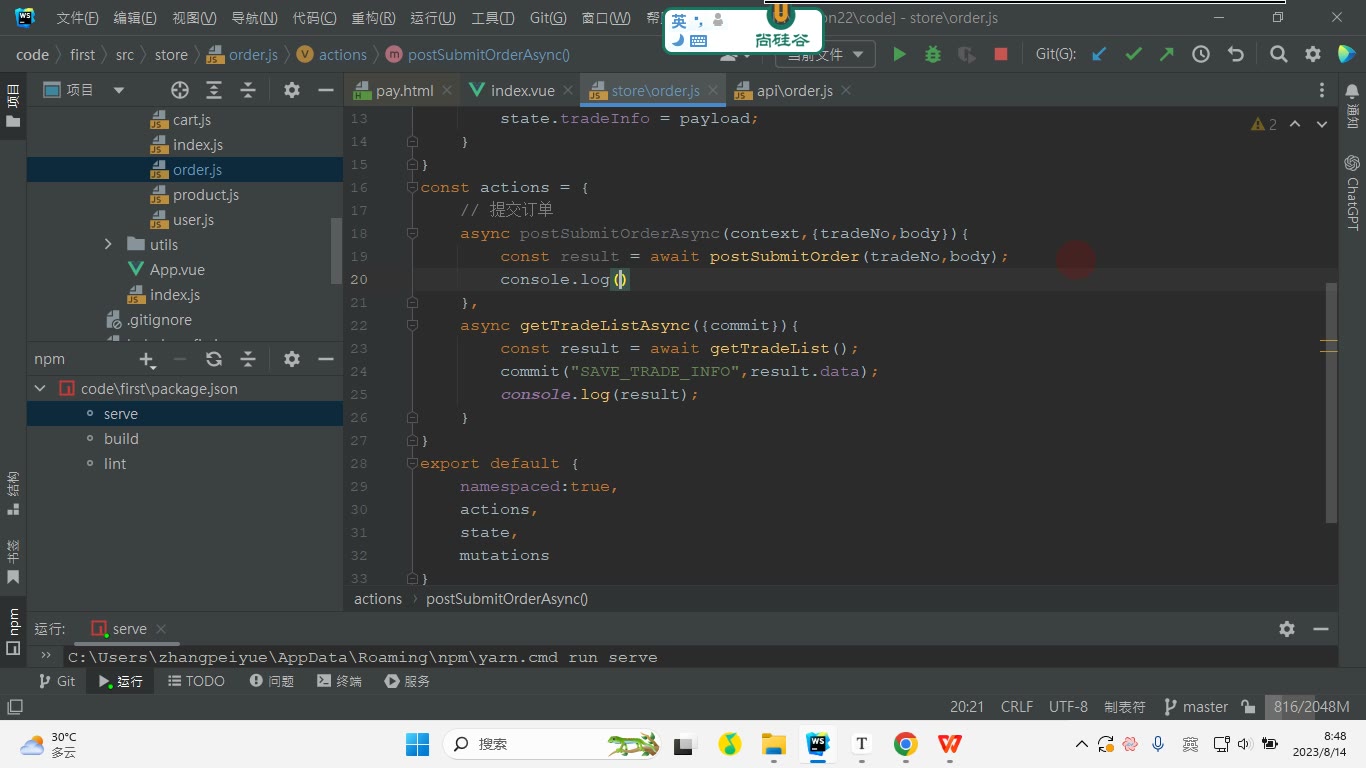Expand the utils folder

point(109,244)
